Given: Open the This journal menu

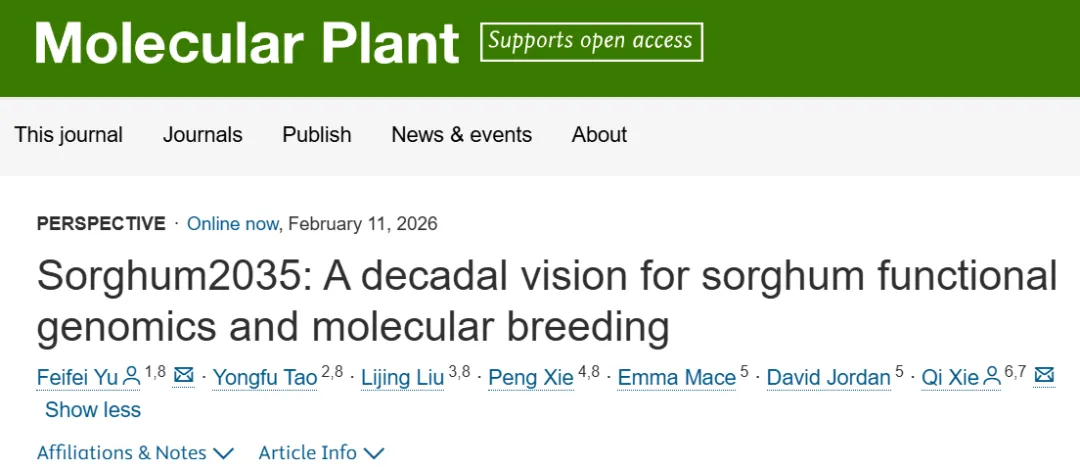Looking at the screenshot, I should point(68,135).
